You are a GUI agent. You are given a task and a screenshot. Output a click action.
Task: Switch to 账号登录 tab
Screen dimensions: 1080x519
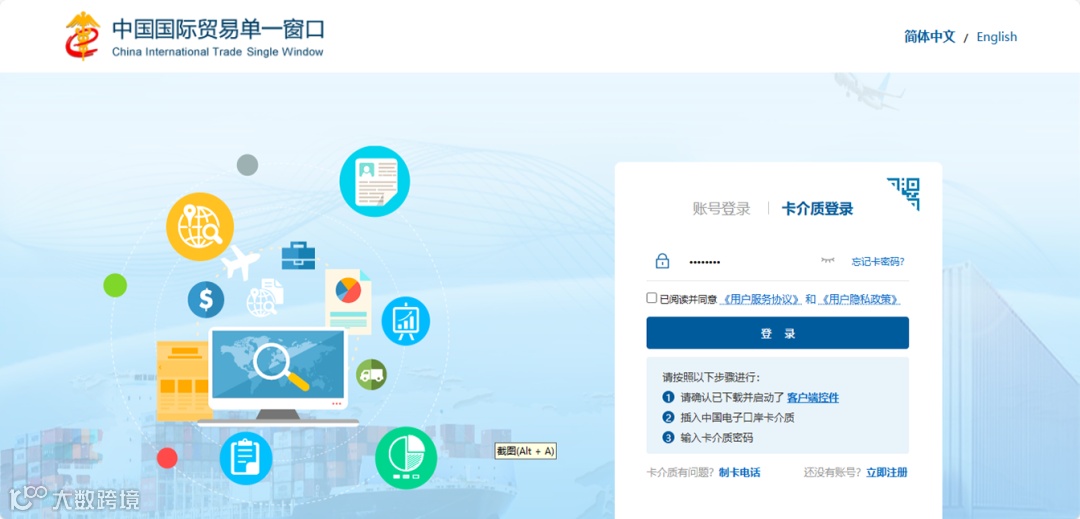tap(721, 209)
